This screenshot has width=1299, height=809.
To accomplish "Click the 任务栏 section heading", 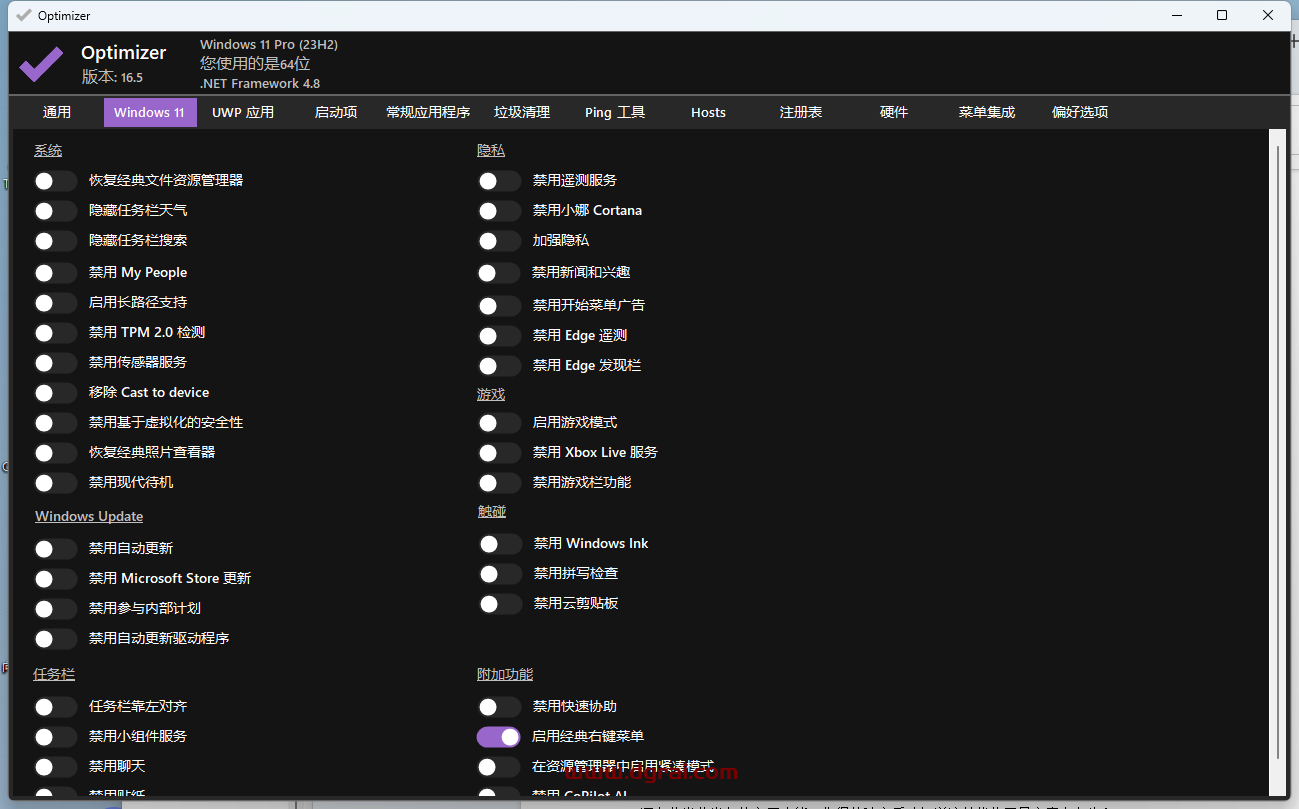I will point(54,674).
